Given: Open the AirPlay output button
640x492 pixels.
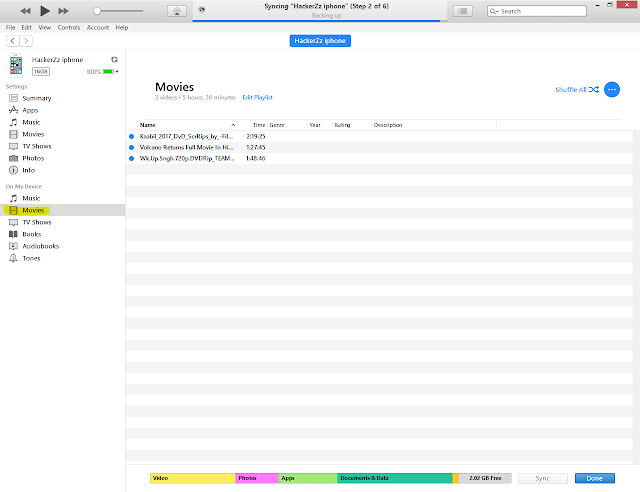Looking at the screenshot, I should (x=177, y=11).
